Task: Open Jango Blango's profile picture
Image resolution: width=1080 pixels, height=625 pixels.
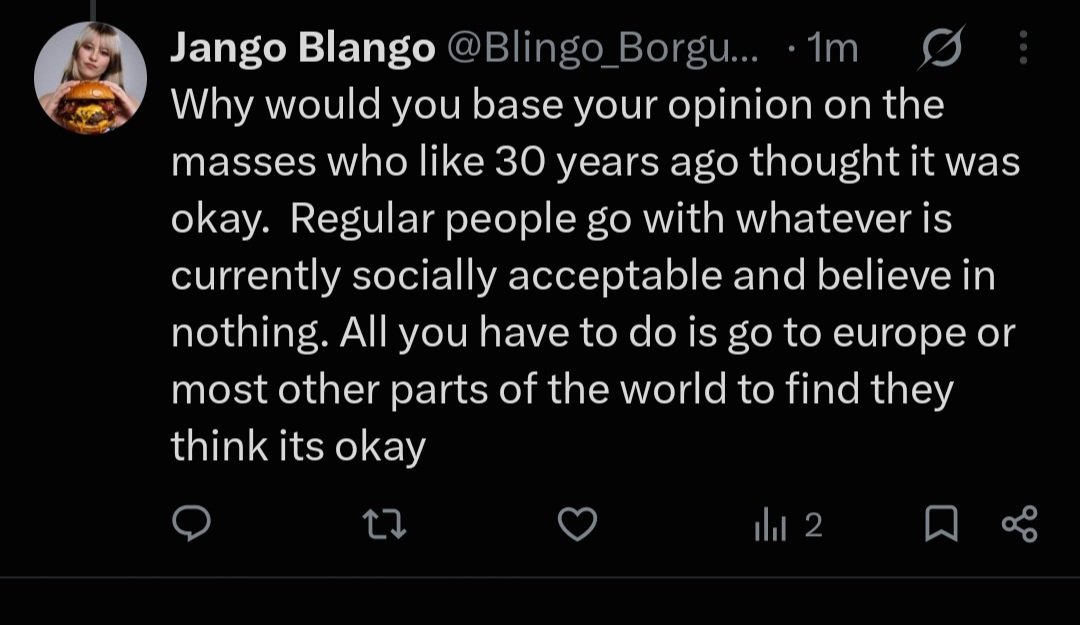Action: point(90,77)
